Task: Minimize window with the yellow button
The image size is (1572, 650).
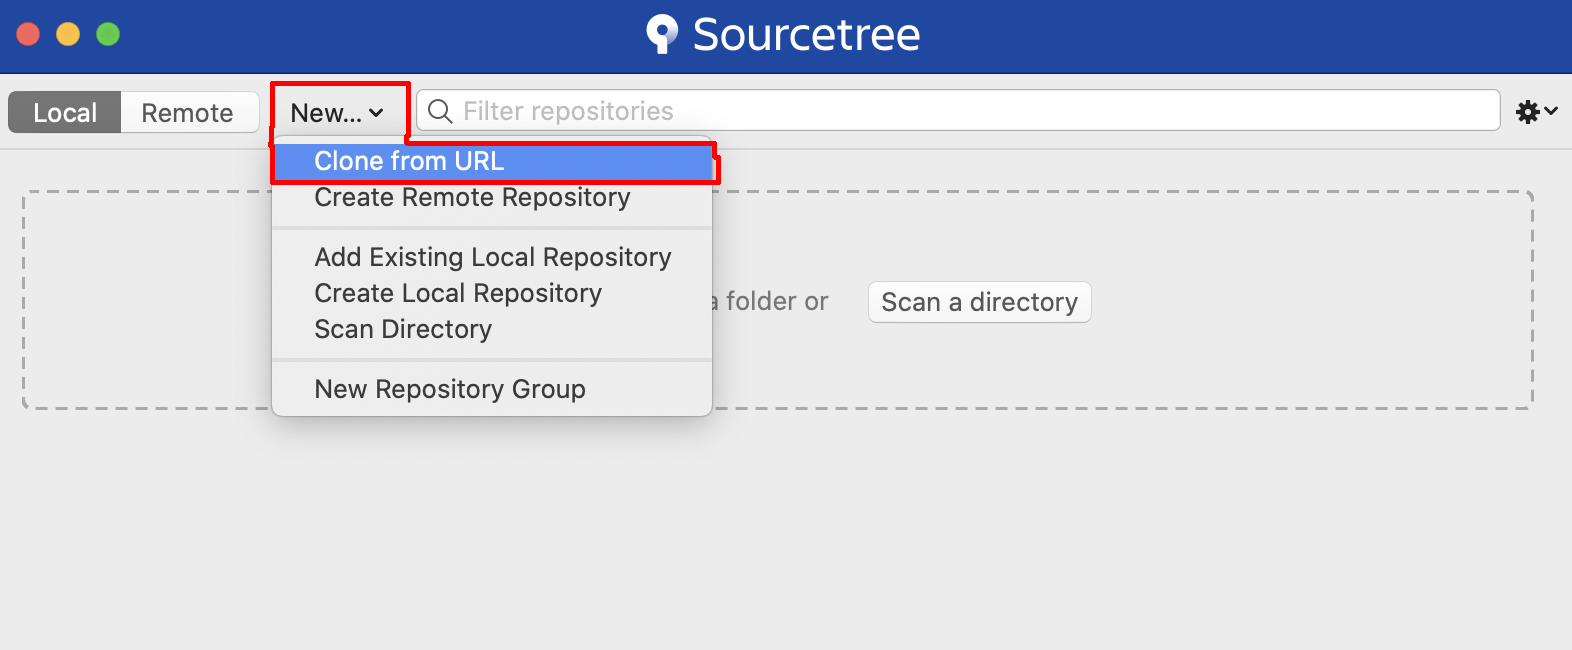Action: (68, 34)
